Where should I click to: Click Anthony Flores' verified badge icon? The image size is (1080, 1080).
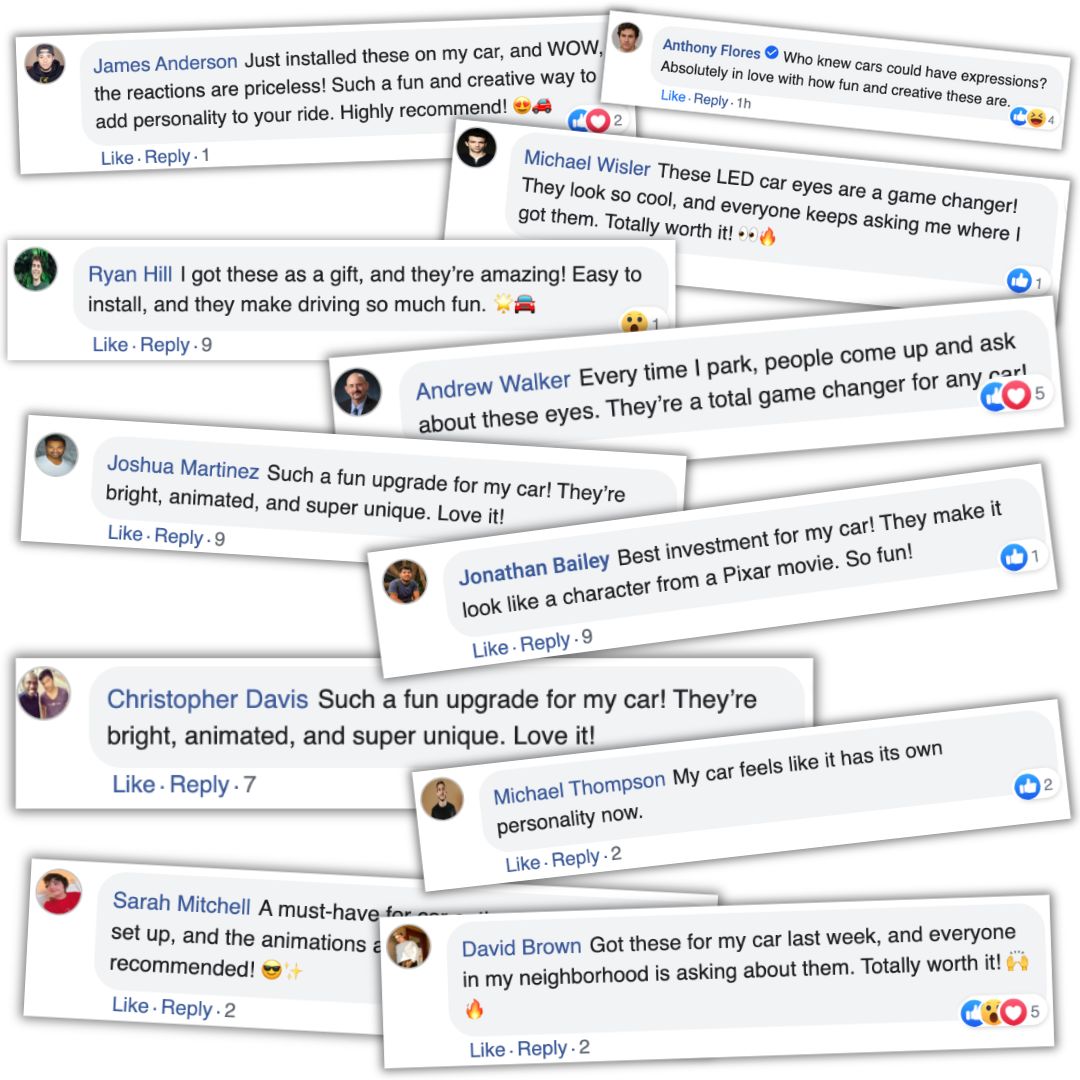[771, 52]
